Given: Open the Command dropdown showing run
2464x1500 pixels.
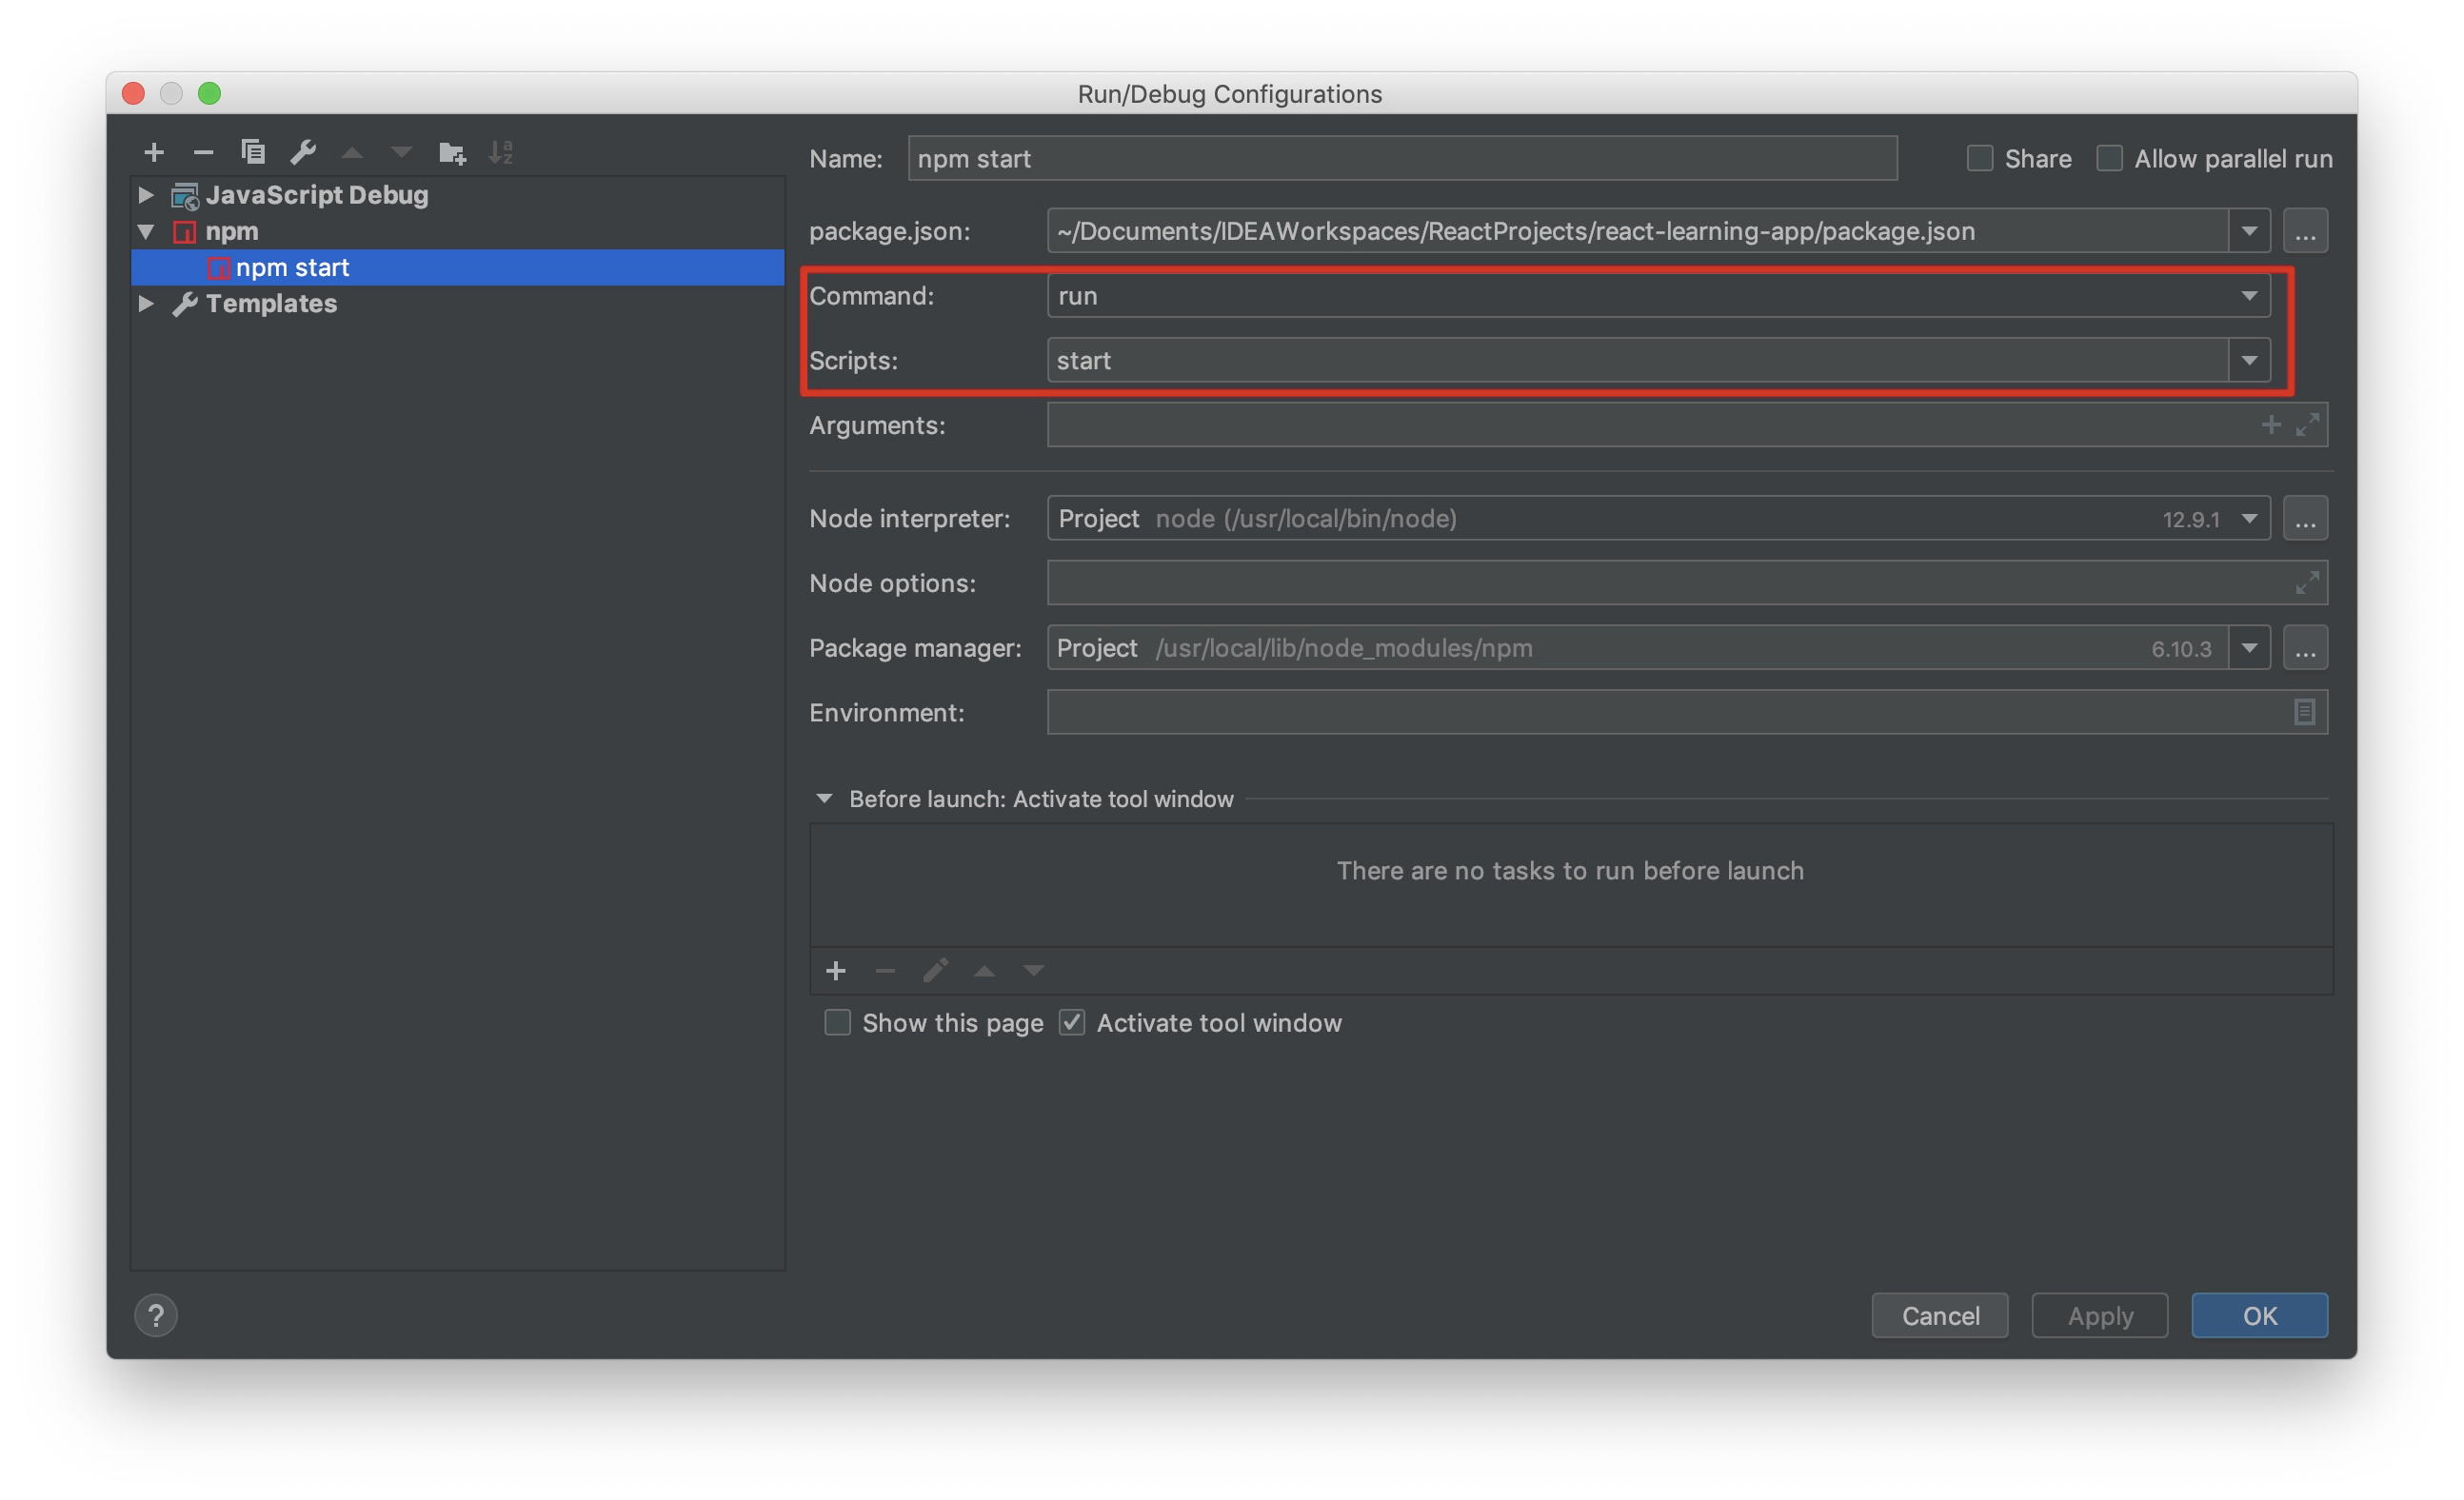Looking at the screenshot, I should (2248, 296).
